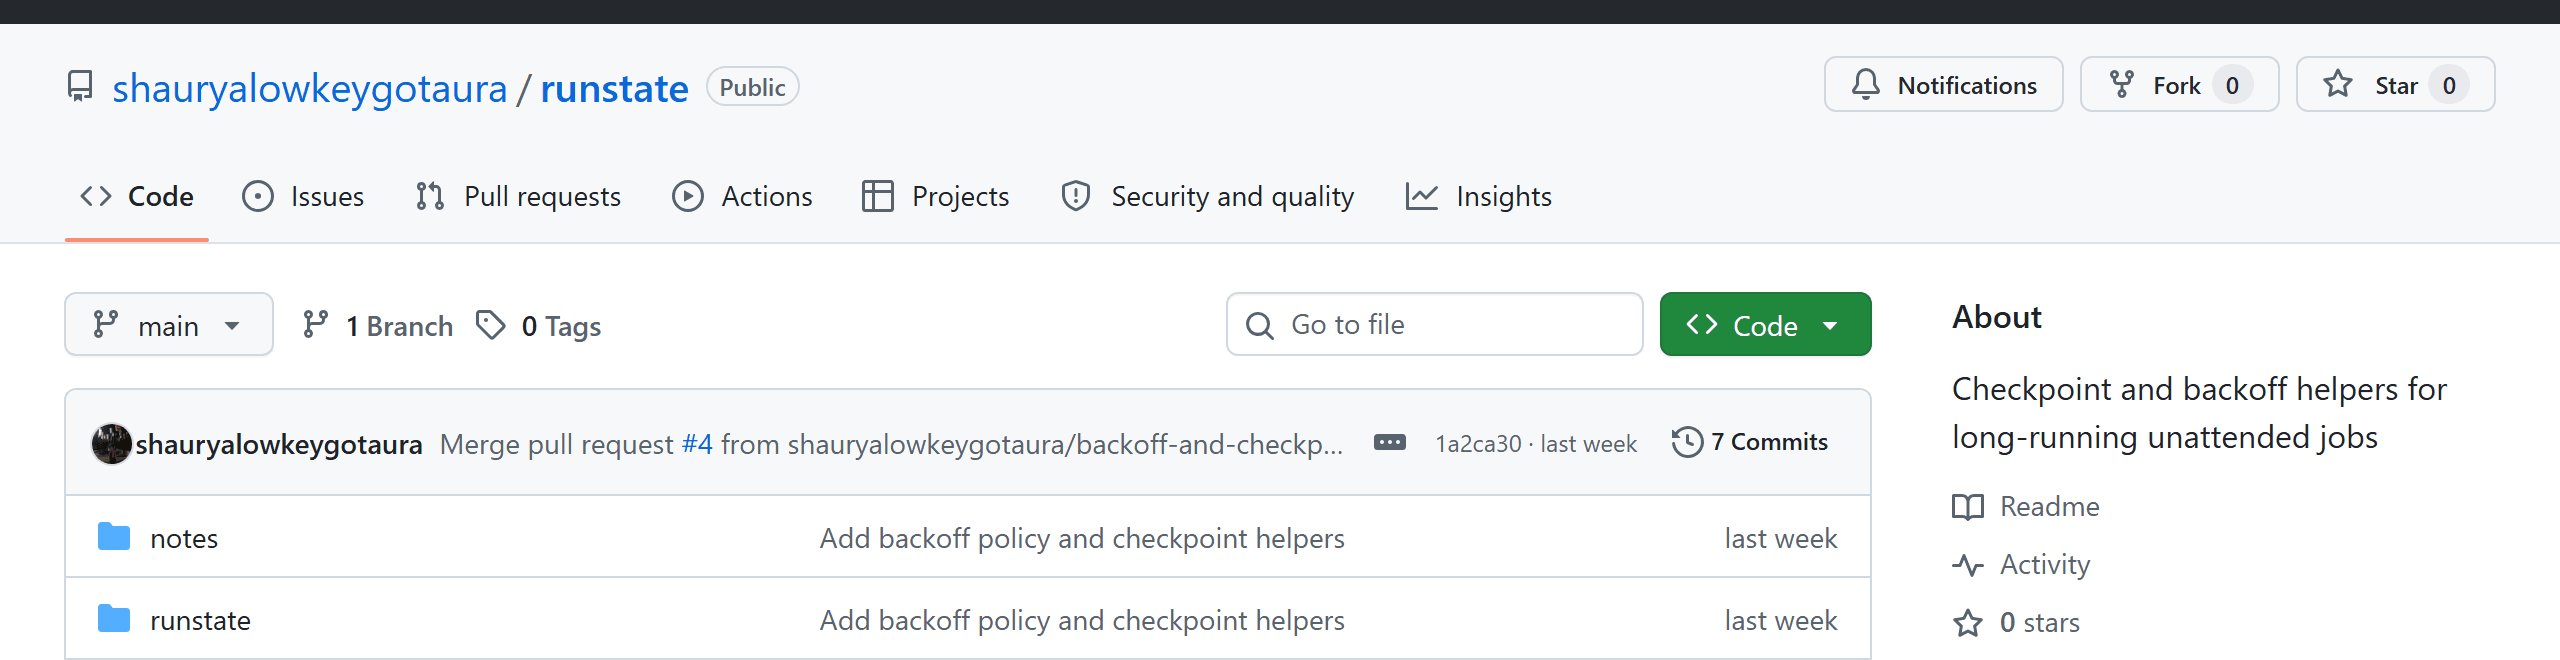Click the branch icon beside 1 Branch
This screenshot has height=660, width=2560.
pyautogui.click(x=315, y=325)
